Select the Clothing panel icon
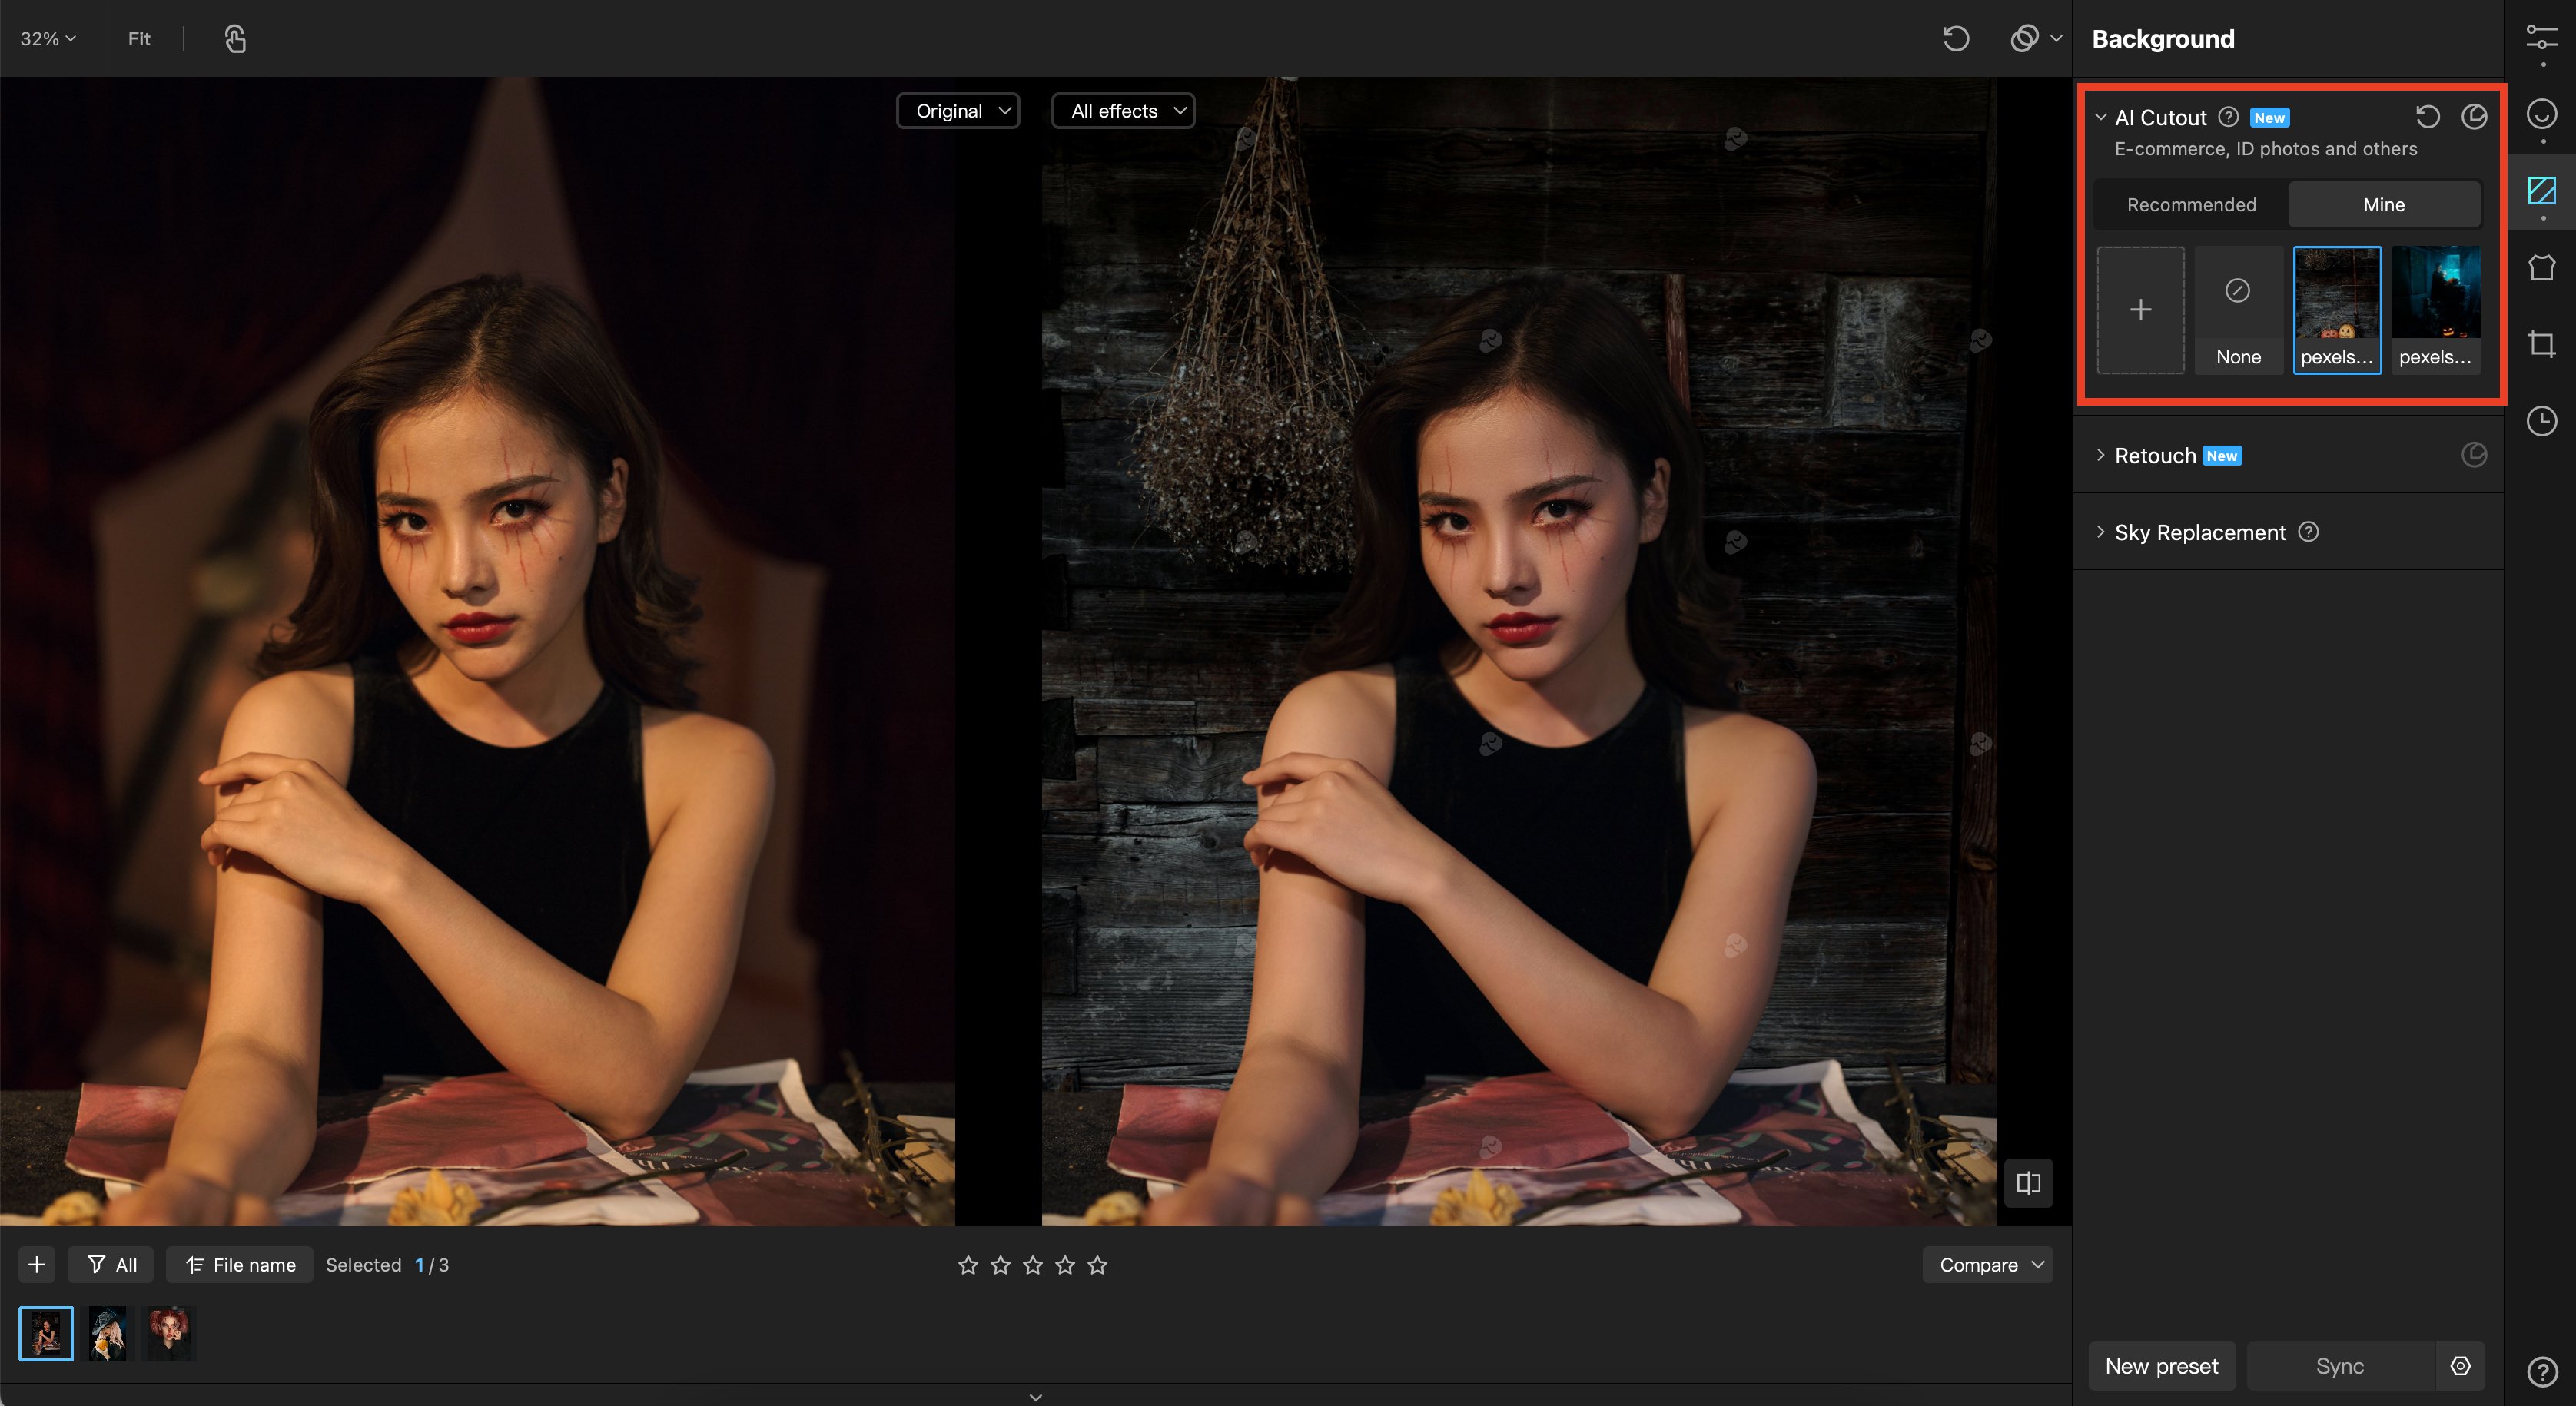The image size is (2576, 1406). pos(2541,267)
